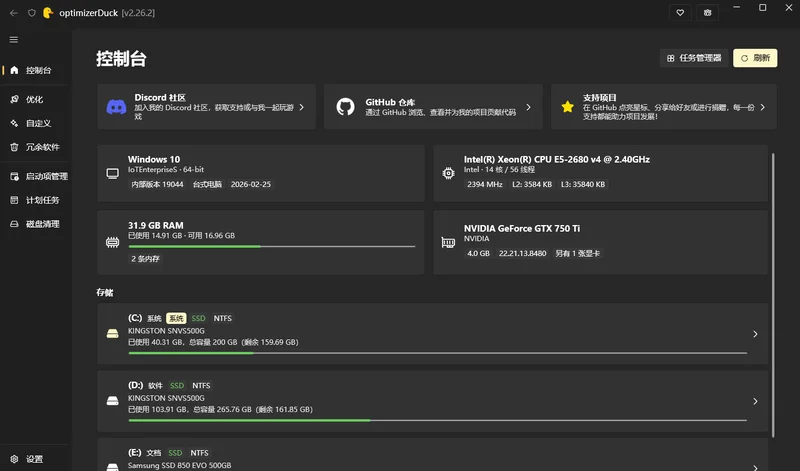Click the 任务管理器 button
The image size is (800, 471).
(694, 58)
